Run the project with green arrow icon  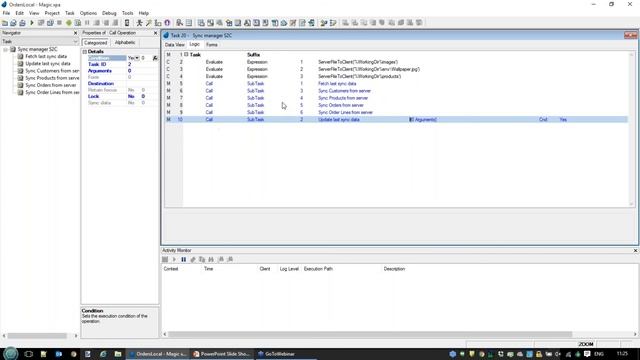32,23
